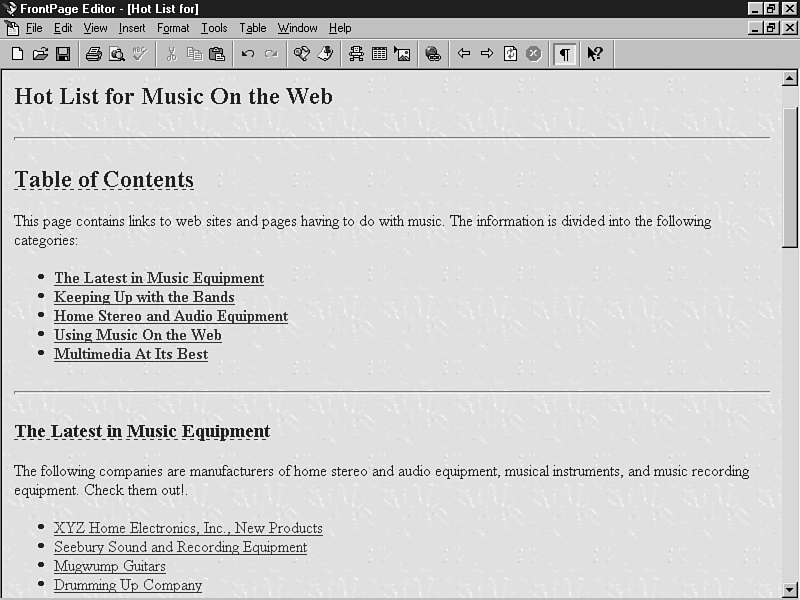Click the Open file folder icon
The image size is (800, 600).
point(40,54)
